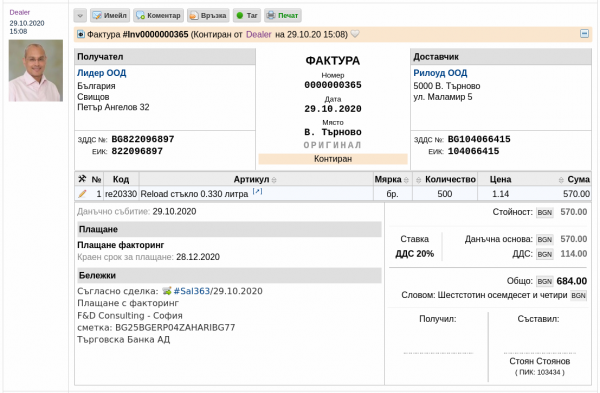Click the document icon before Фактура
This screenshot has width=600, height=393.
[x=81, y=34]
